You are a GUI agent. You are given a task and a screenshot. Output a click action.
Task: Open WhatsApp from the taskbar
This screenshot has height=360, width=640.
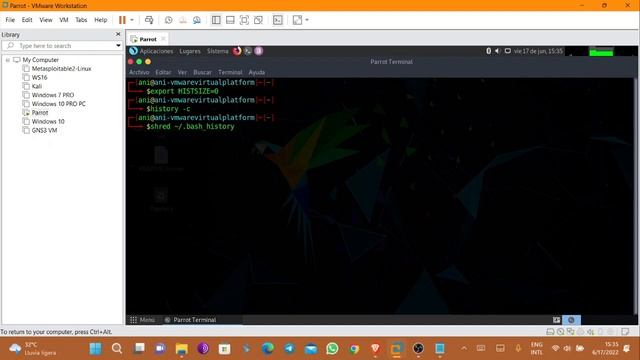pyautogui.click(x=332, y=349)
